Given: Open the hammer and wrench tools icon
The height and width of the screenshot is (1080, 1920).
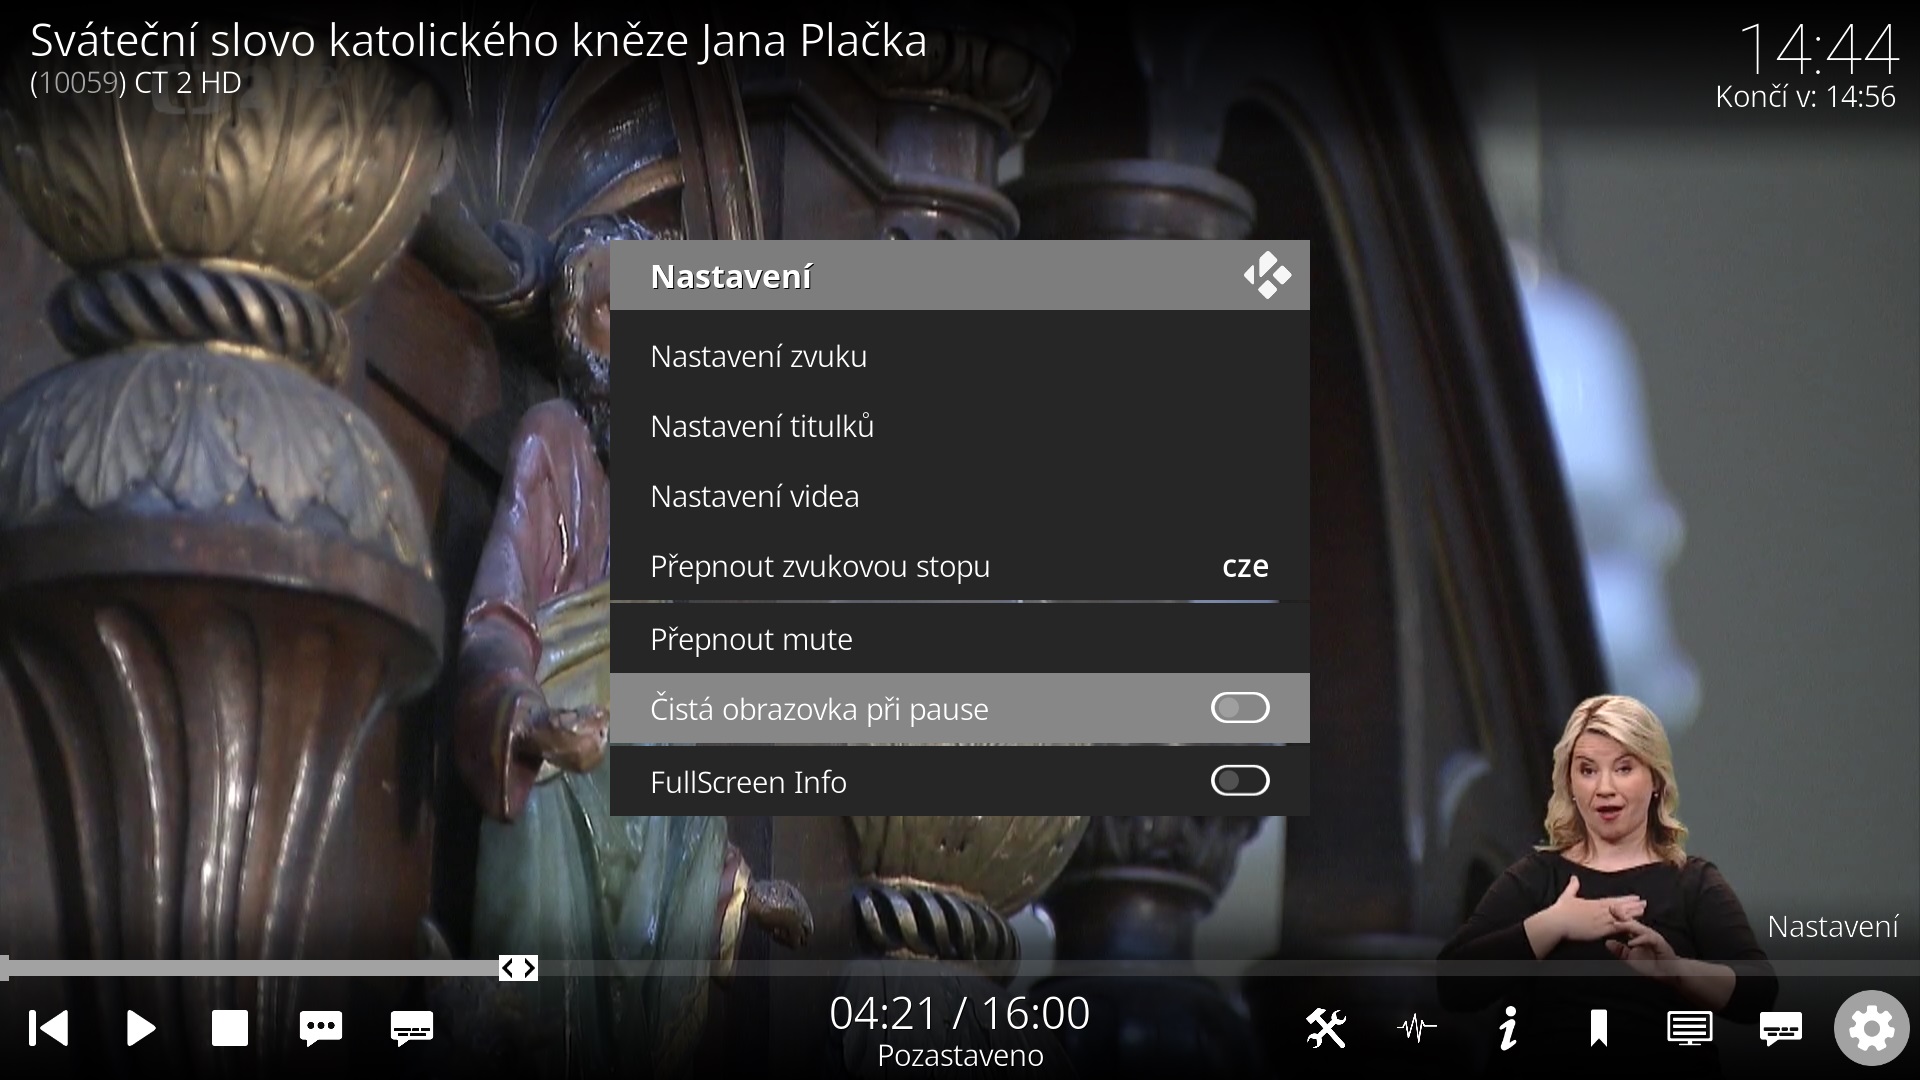Looking at the screenshot, I should (x=1326, y=1028).
